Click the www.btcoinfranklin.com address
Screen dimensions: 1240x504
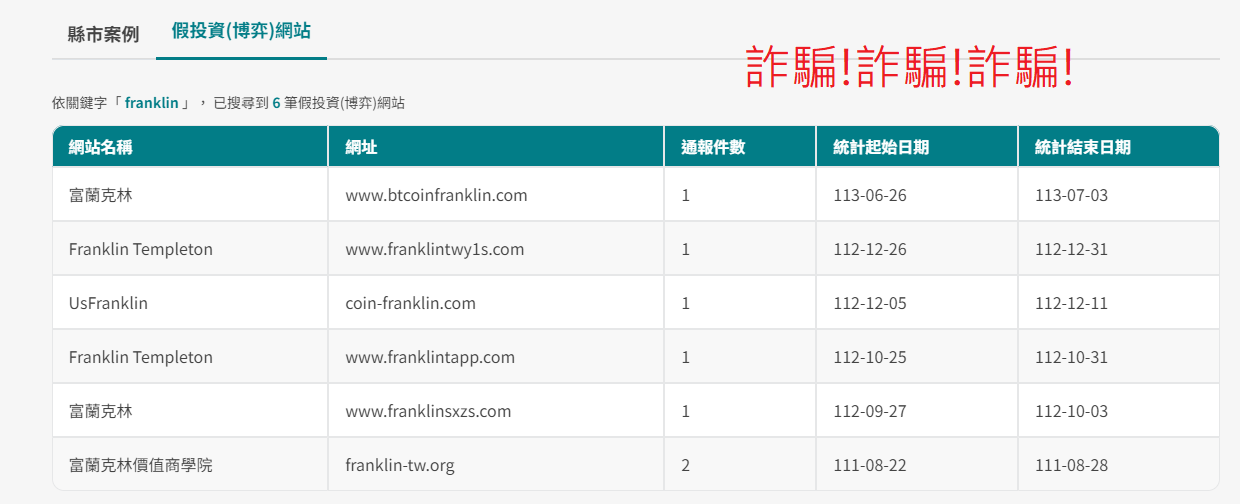click(x=436, y=195)
